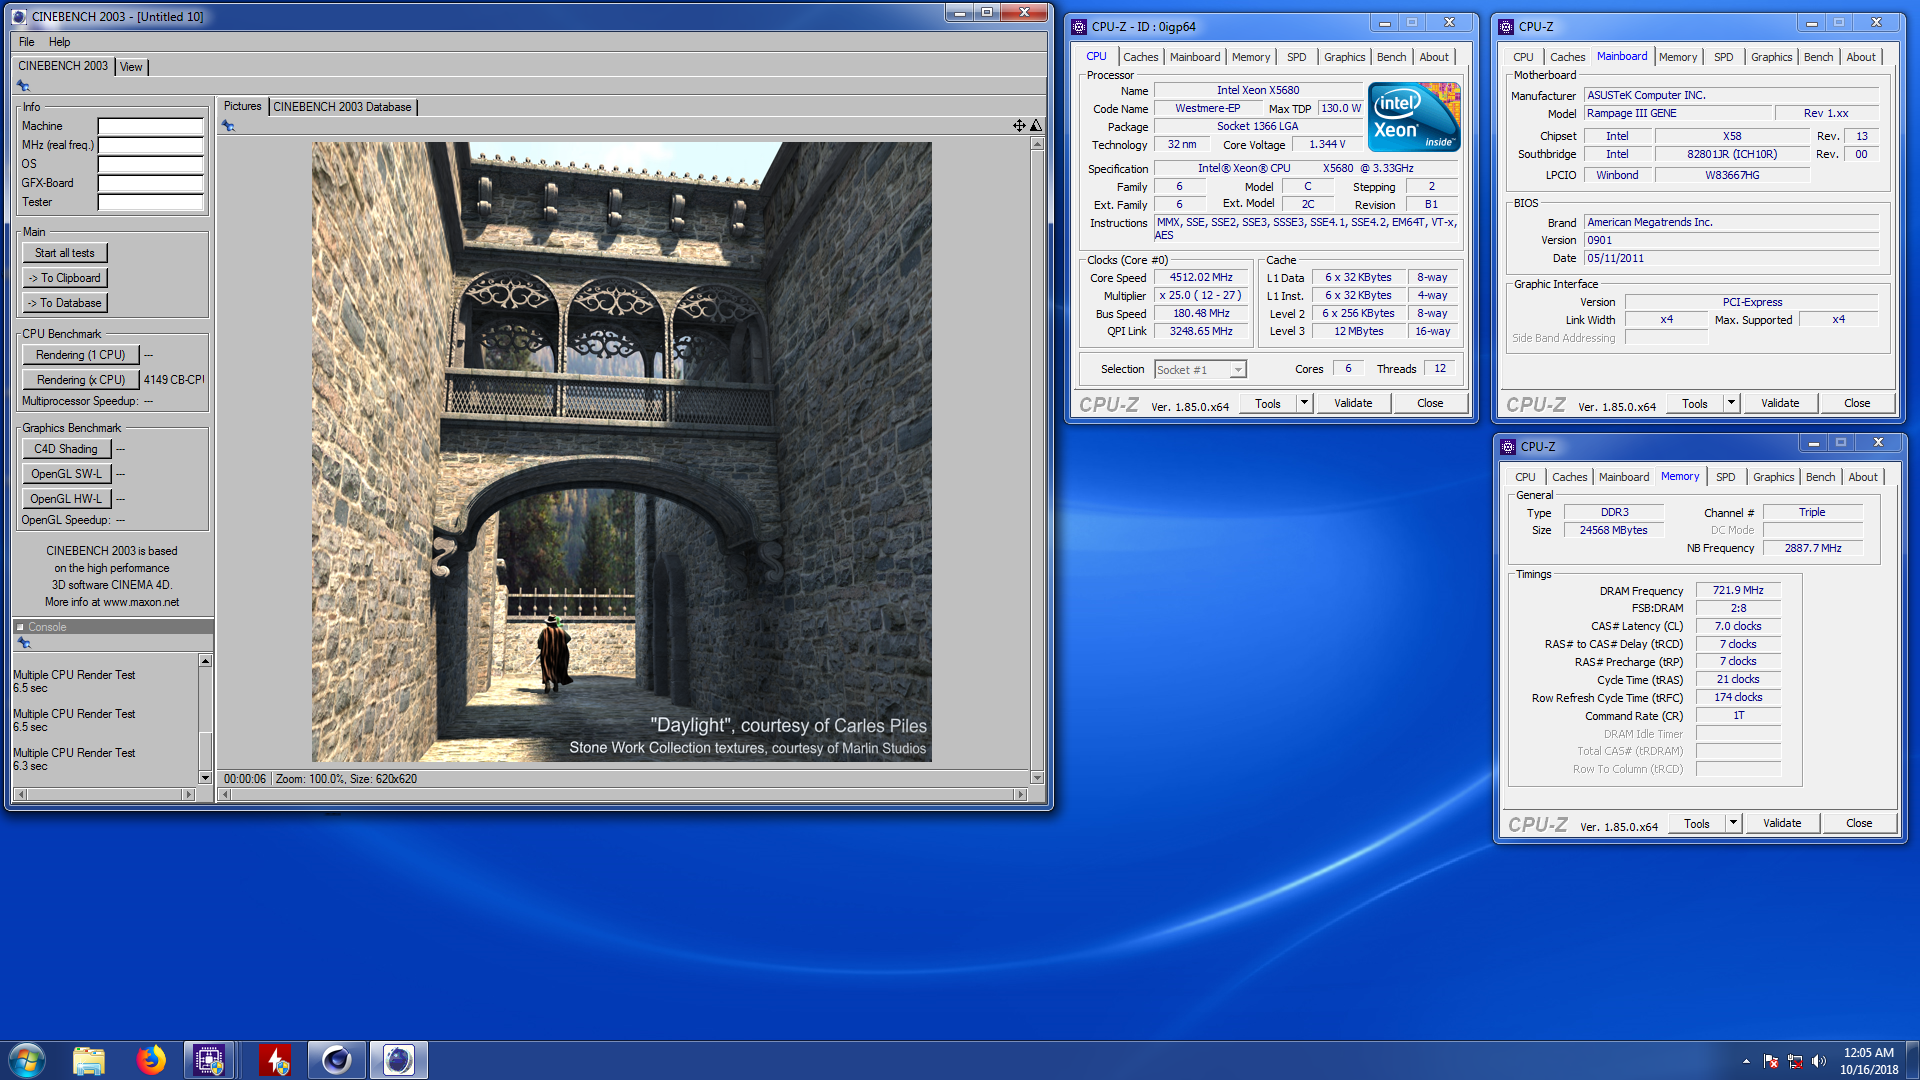Click the triangle zoom icon above picture viewport

(x=1036, y=125)
